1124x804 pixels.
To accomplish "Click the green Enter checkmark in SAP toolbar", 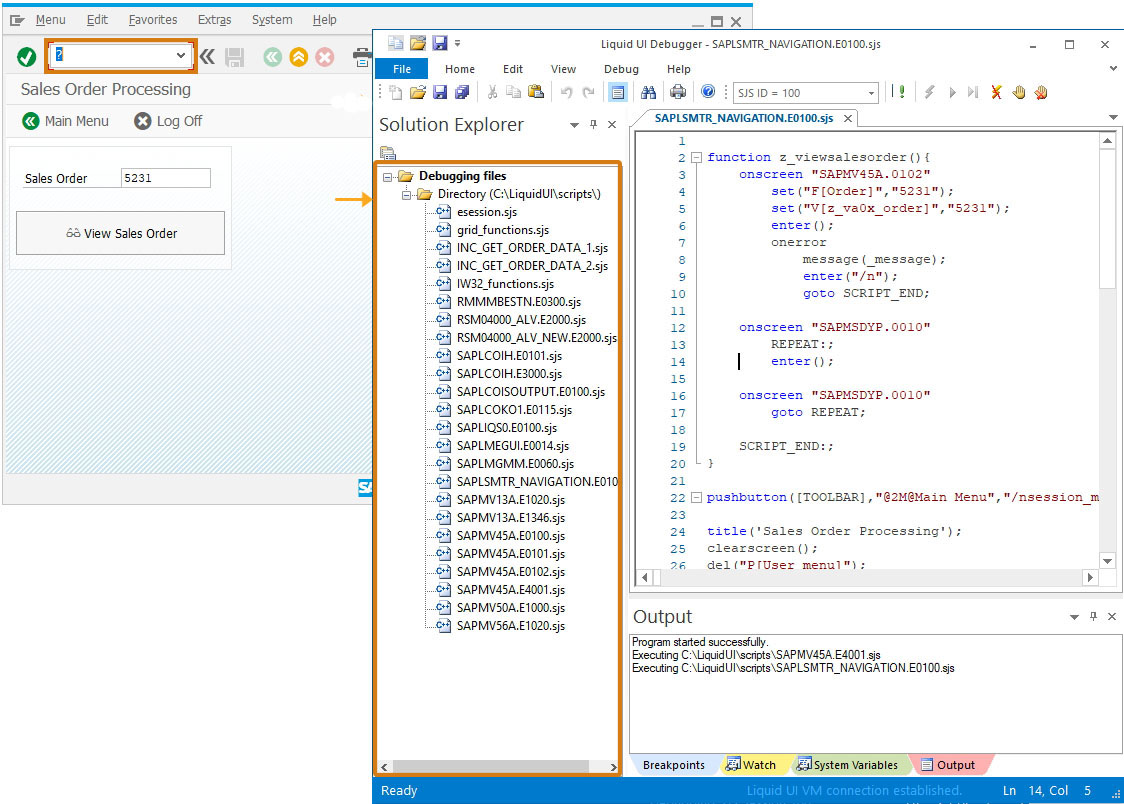I will click(27, 57).
